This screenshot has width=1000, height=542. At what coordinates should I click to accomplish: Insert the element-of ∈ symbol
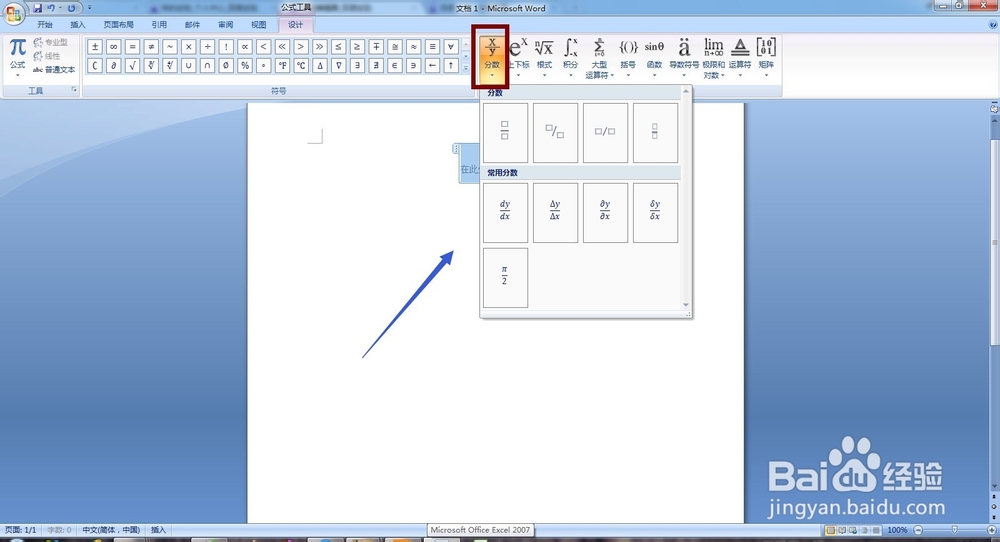(395, 65)
